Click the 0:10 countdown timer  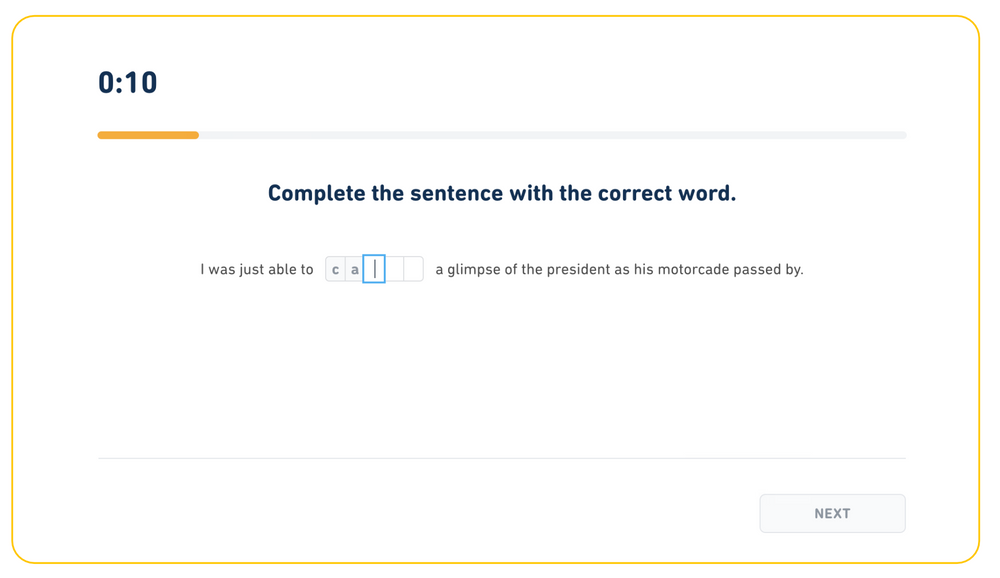pos(126,82)
